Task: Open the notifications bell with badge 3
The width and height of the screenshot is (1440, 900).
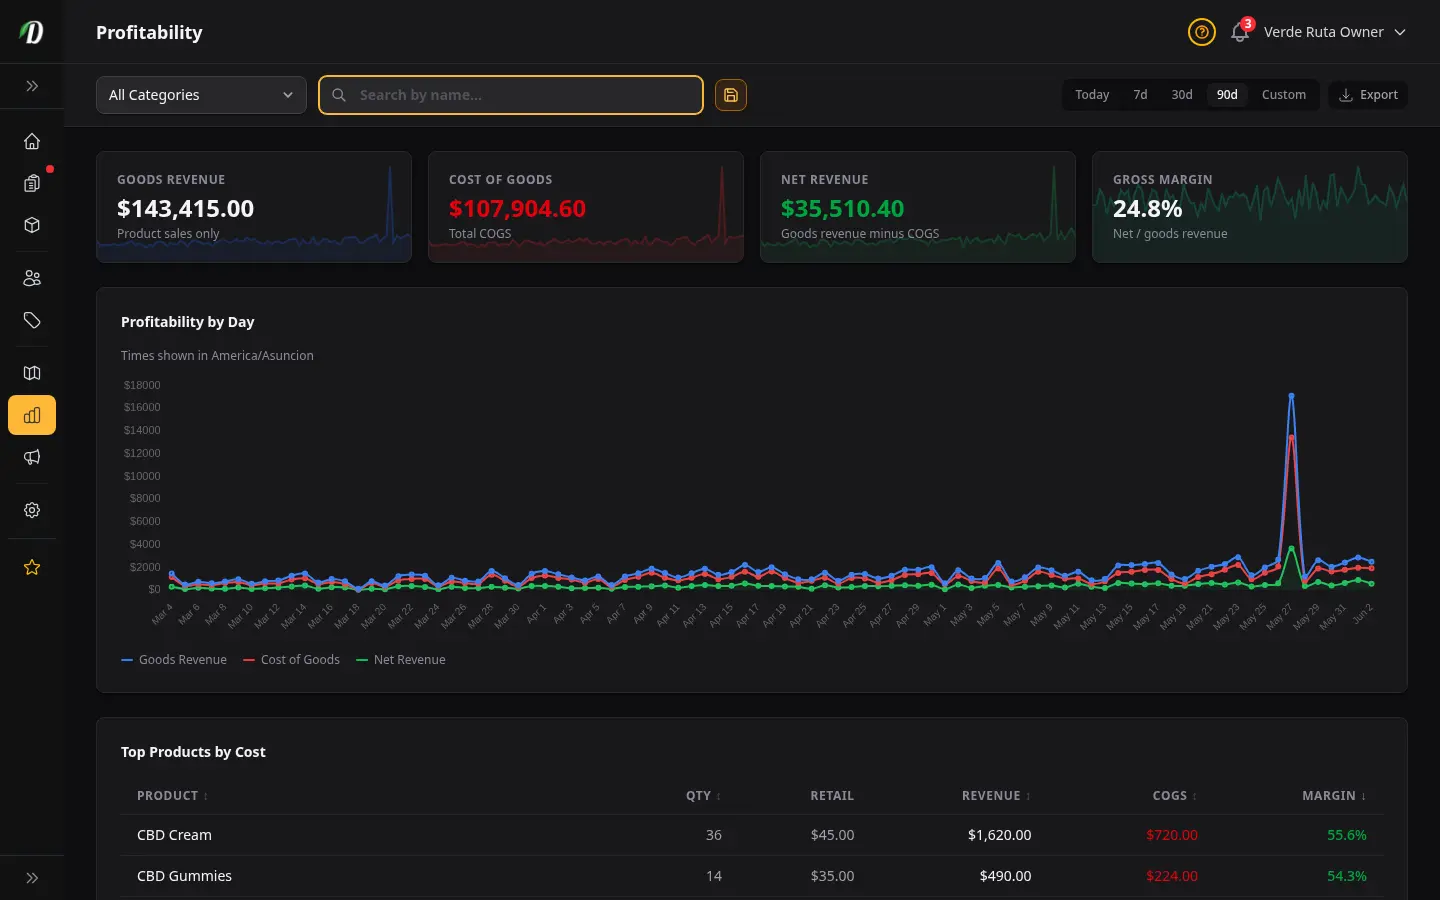Action: pyautogui.click(x=1240, y=32)
